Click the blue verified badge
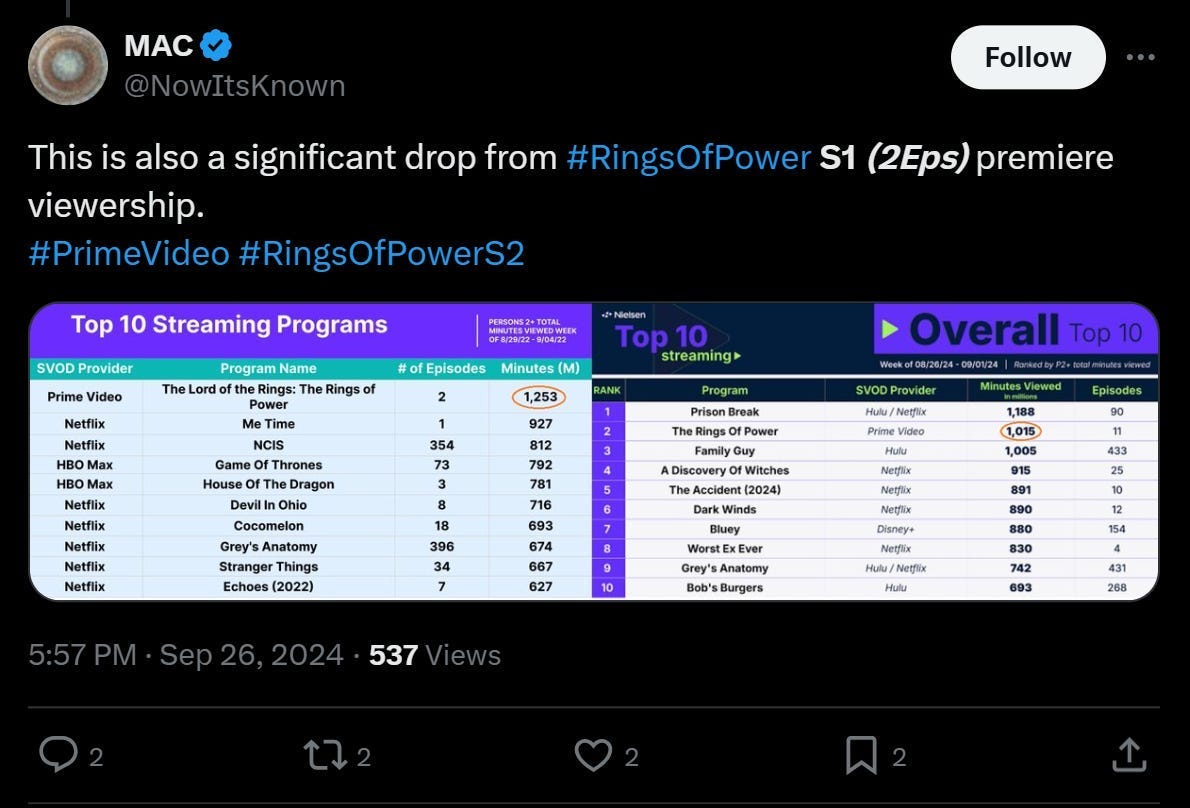 pos(216,46)
